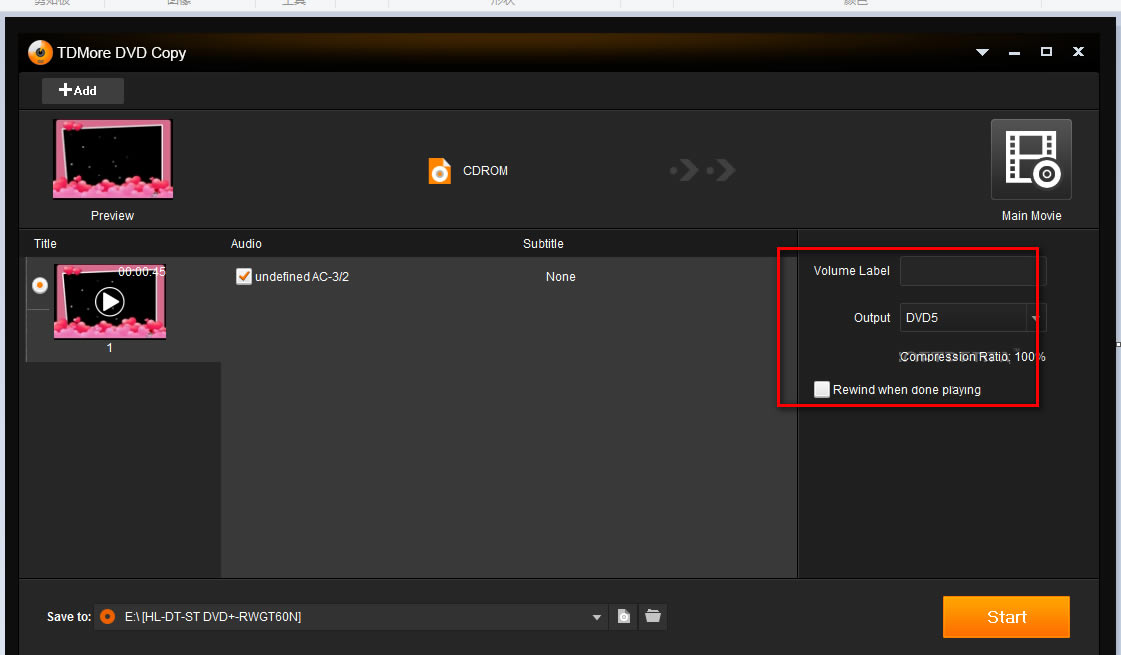The height and width of the screenshot is (655, 1121).
Task: Open the title bar dropdown menu arrow
Action: pyautogui.click(x=982, y=52)
